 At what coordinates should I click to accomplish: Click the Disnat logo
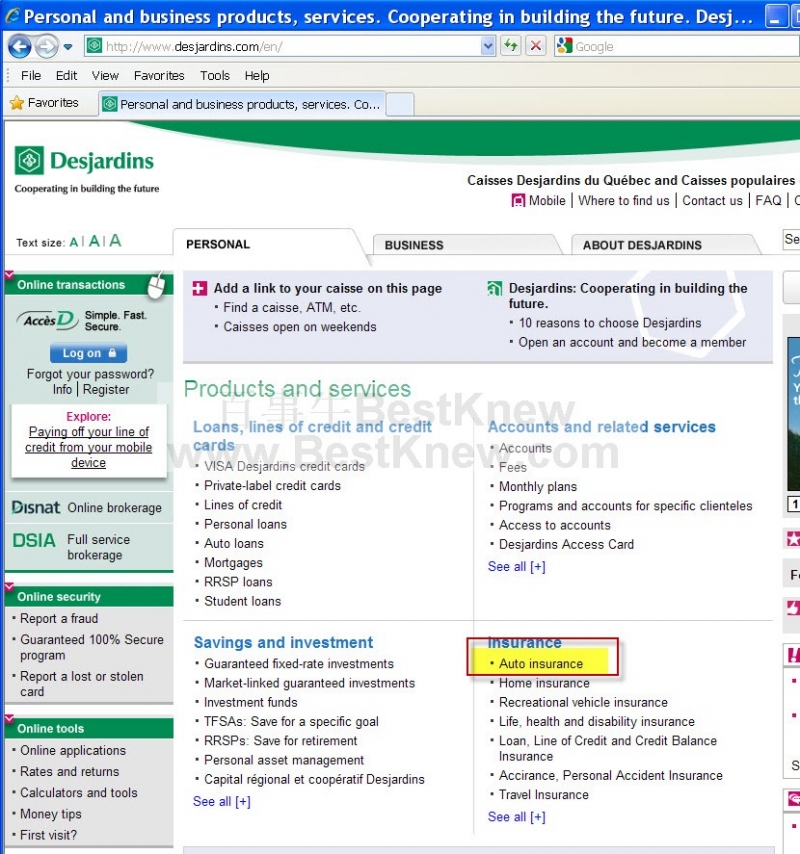[x=36, y=508]
